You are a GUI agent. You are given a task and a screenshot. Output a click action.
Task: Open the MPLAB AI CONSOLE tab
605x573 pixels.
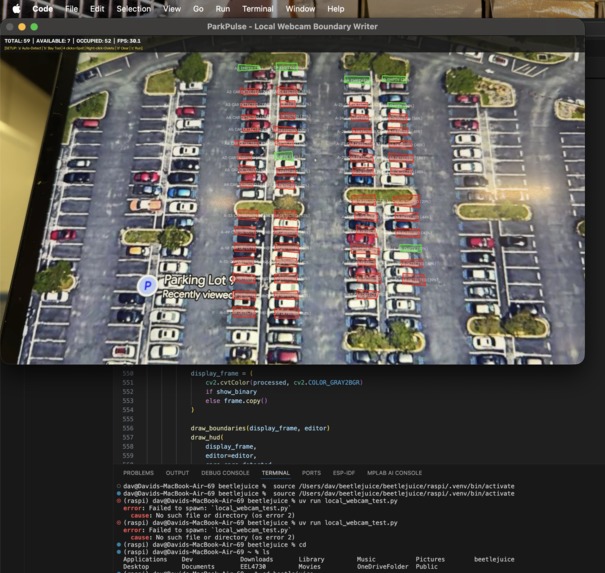point(394,473)
